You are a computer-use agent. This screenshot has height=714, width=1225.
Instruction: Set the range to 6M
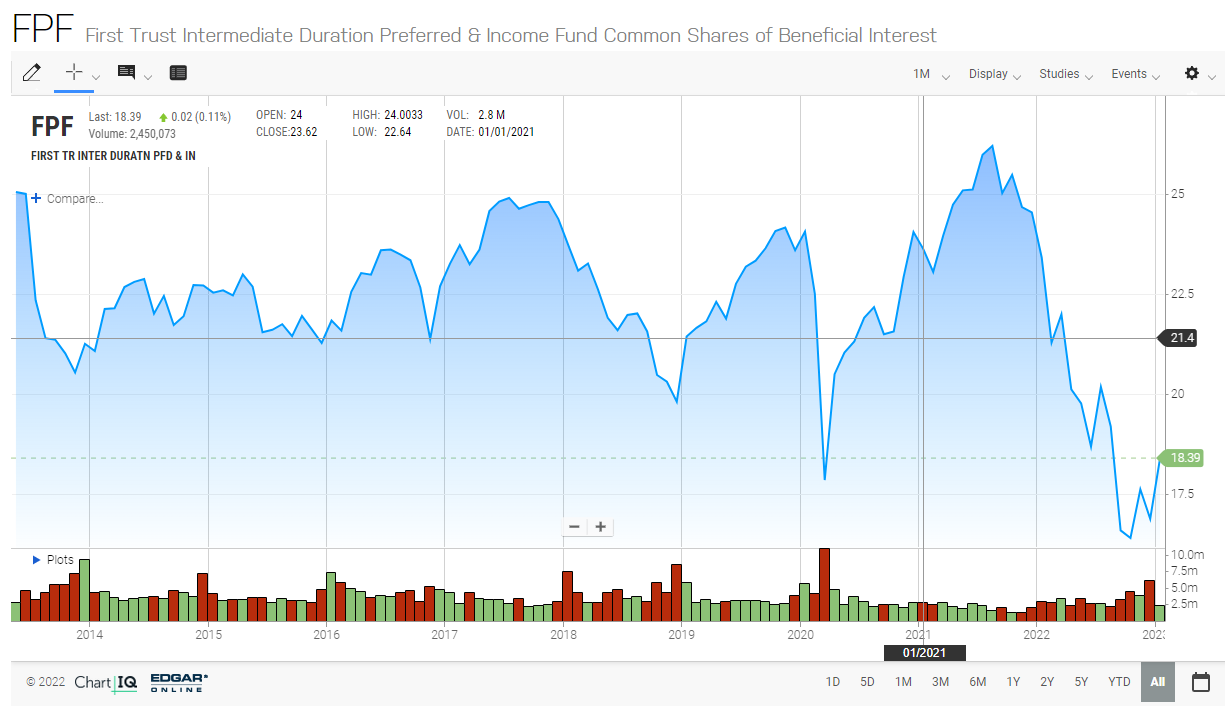pos(977,682)
